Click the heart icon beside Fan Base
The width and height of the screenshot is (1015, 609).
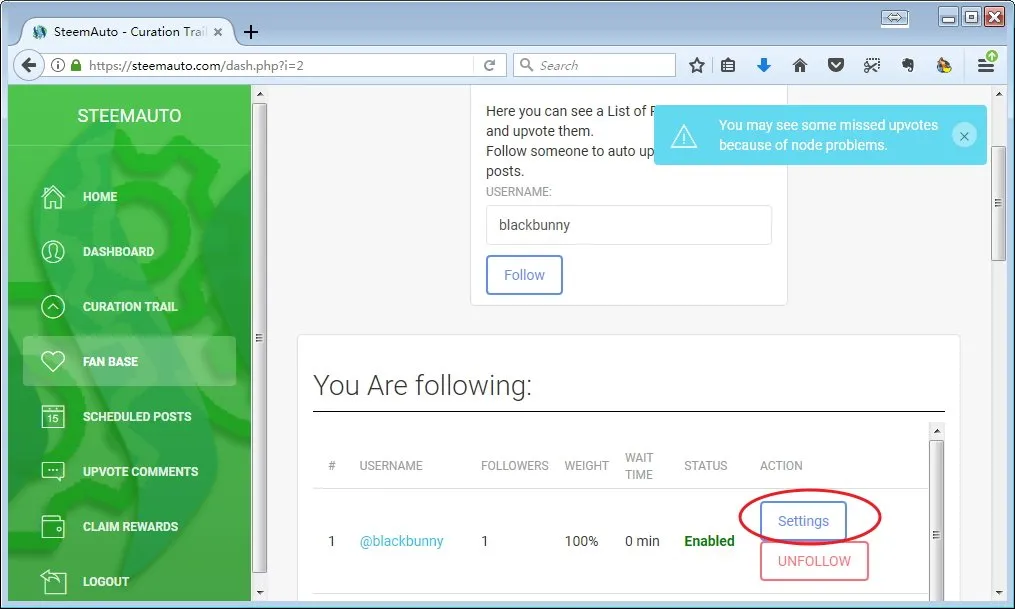coord(53,361)
